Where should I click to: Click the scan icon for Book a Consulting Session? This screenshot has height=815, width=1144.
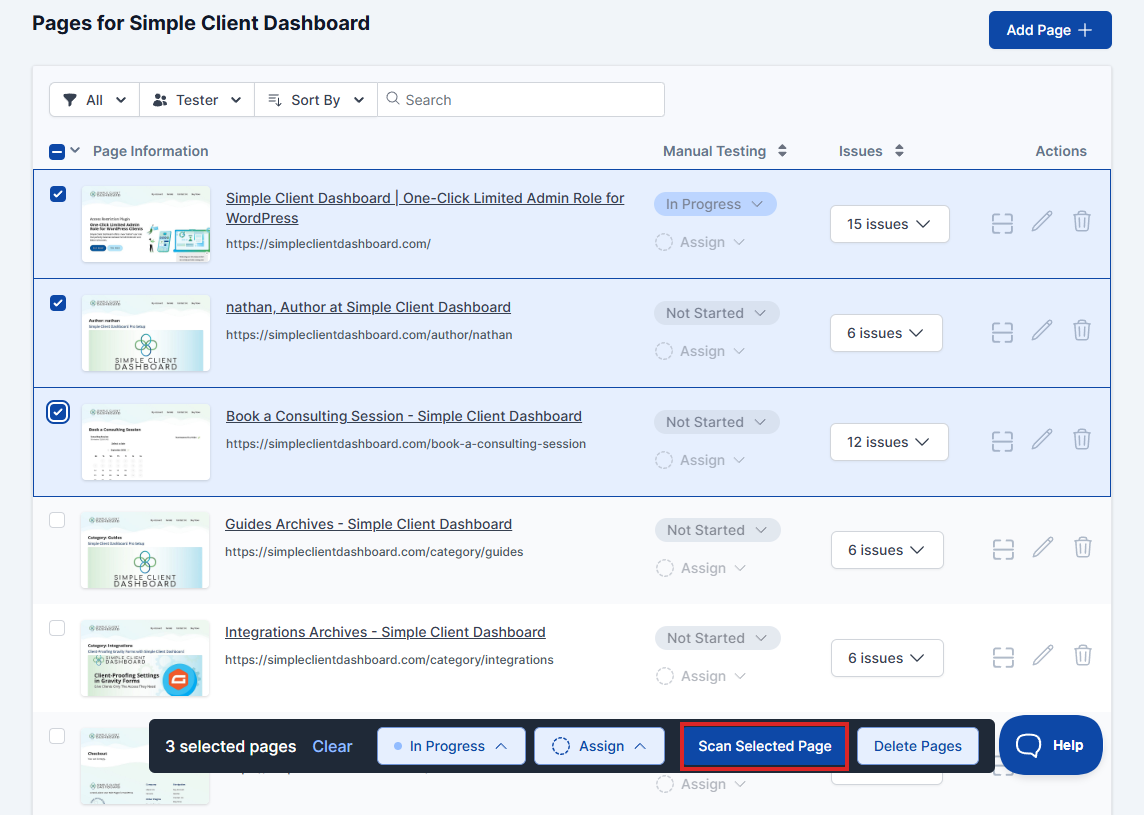click(1002, 441)
